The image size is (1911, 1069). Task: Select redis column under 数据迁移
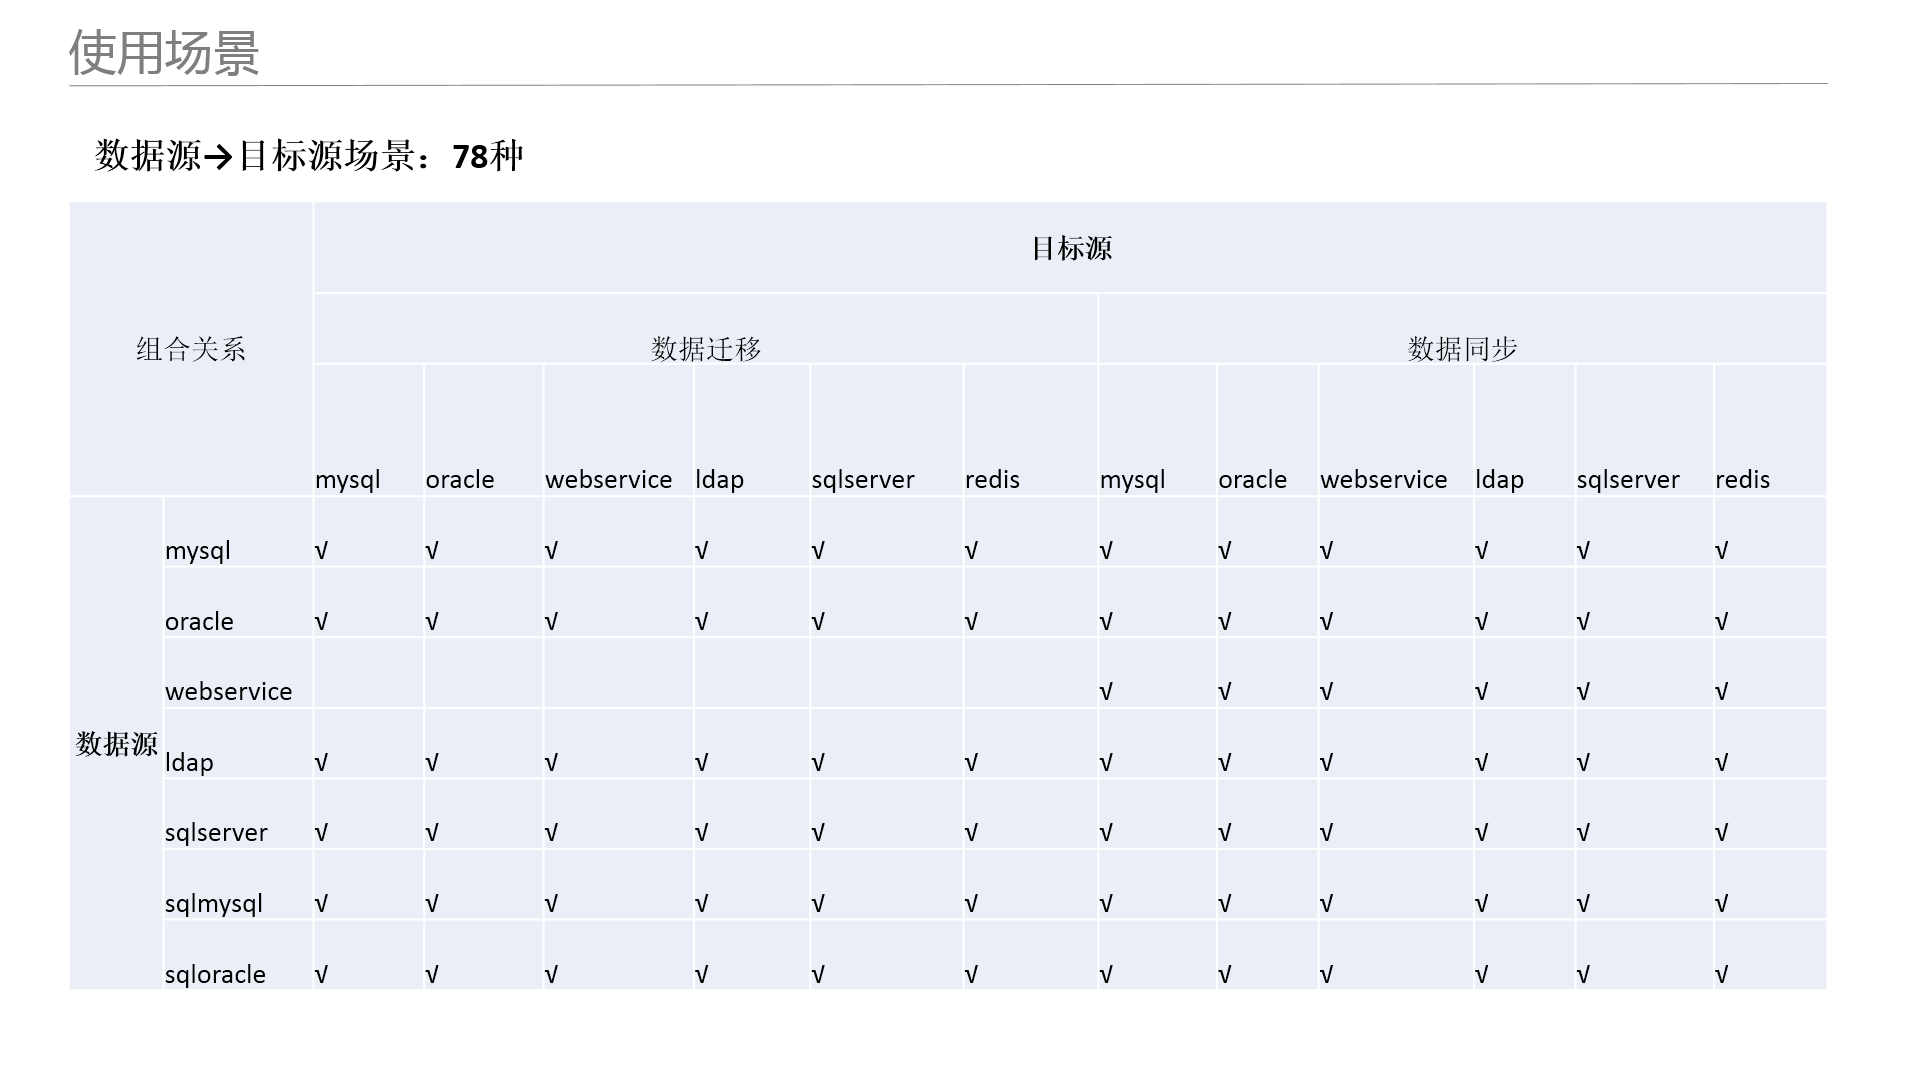tap(992, 480)
